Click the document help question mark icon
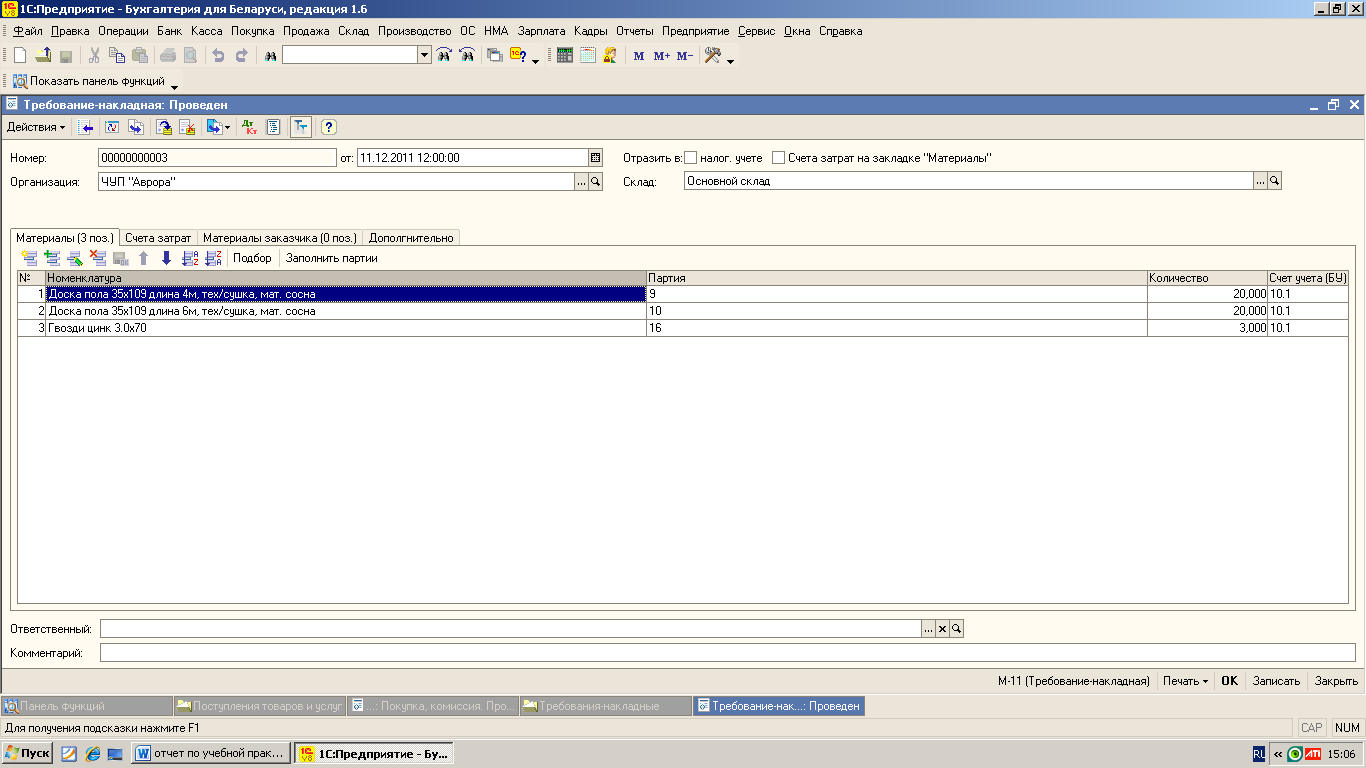 [x=327, y=127]
